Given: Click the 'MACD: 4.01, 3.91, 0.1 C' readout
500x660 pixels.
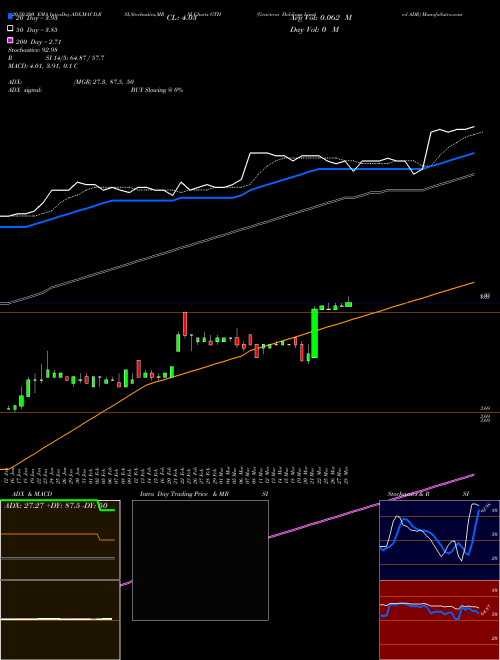Looking at the screenshot, I should pyautogui.click(x=43, y=66).
